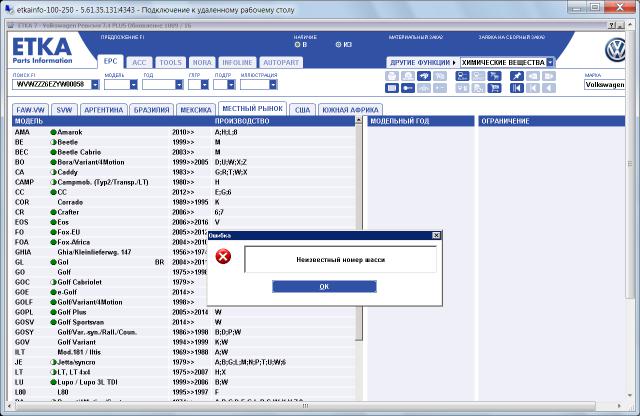This screenshot has height=416, width=640.
Task: Click the Volkswagen brand field
Action: click(x=604, y=85)
